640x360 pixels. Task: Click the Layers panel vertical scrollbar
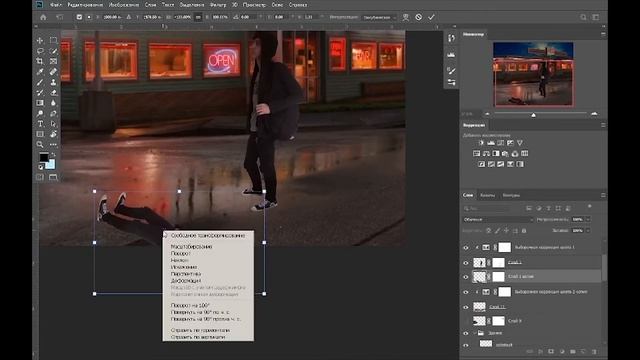click(604, 267)
